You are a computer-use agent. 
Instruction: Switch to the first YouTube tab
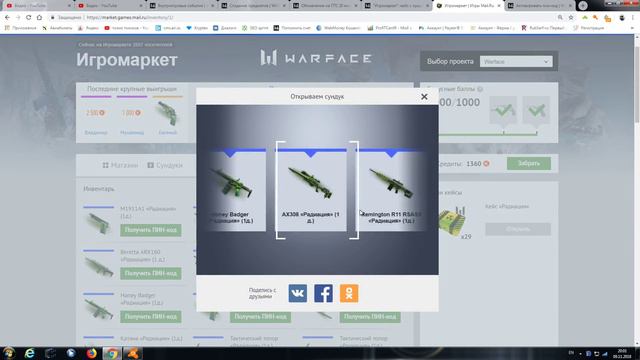click(37, 5)
